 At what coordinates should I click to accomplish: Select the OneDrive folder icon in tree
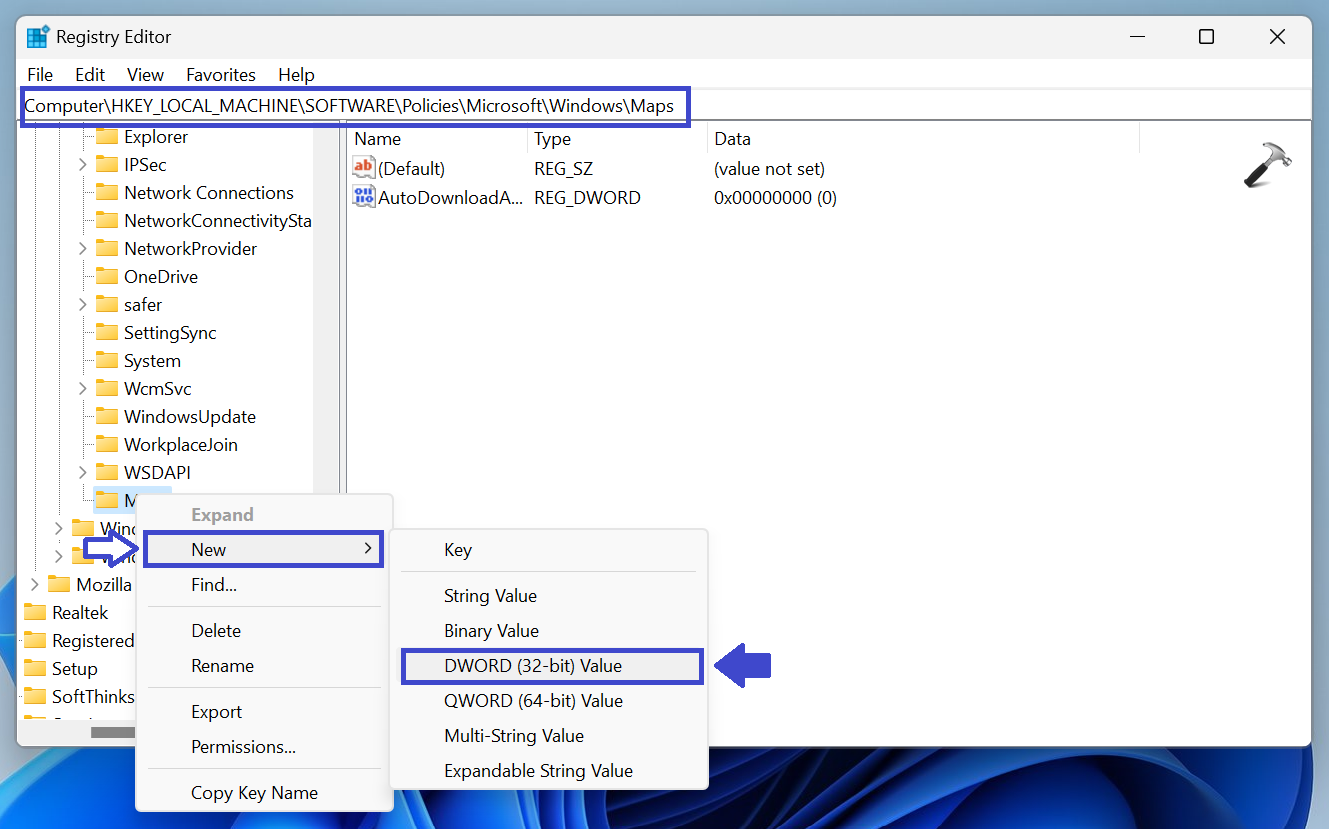(107, 277)
